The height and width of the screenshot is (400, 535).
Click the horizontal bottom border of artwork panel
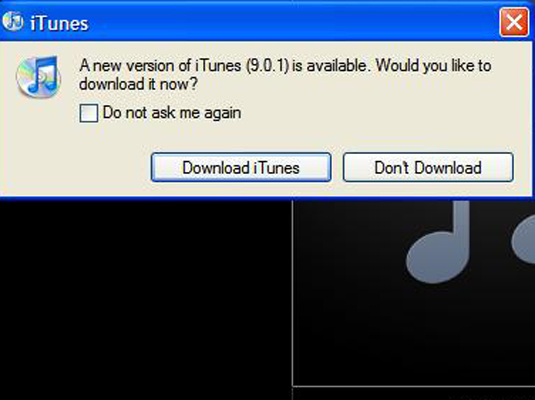[414, 387]
